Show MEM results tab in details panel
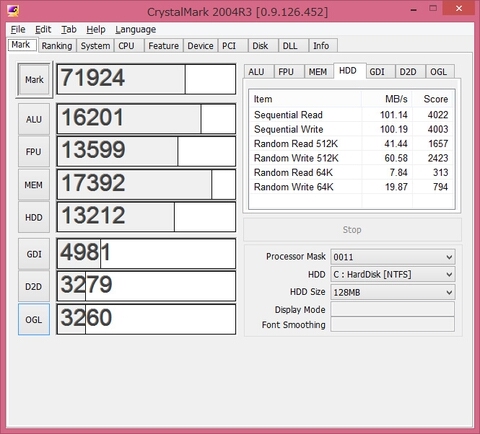Image resolution: width=480 pixels, height=434 pixels. click(x=318, y=72)
